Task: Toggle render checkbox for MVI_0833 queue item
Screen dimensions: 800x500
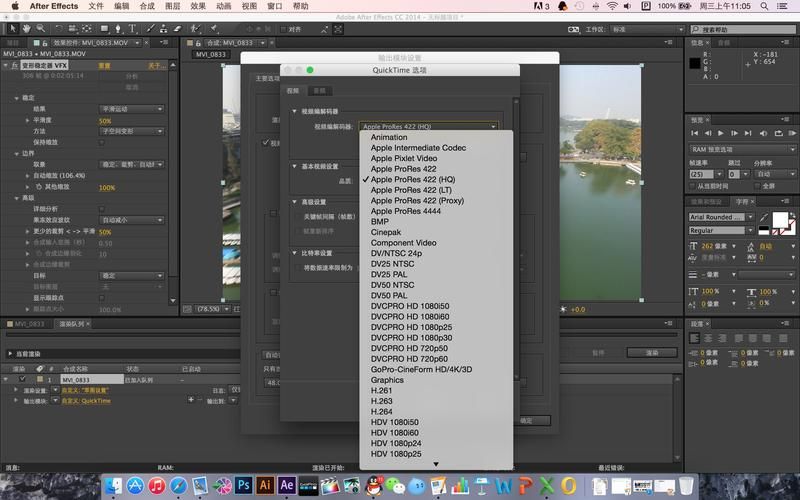Action: coord(20,380)
